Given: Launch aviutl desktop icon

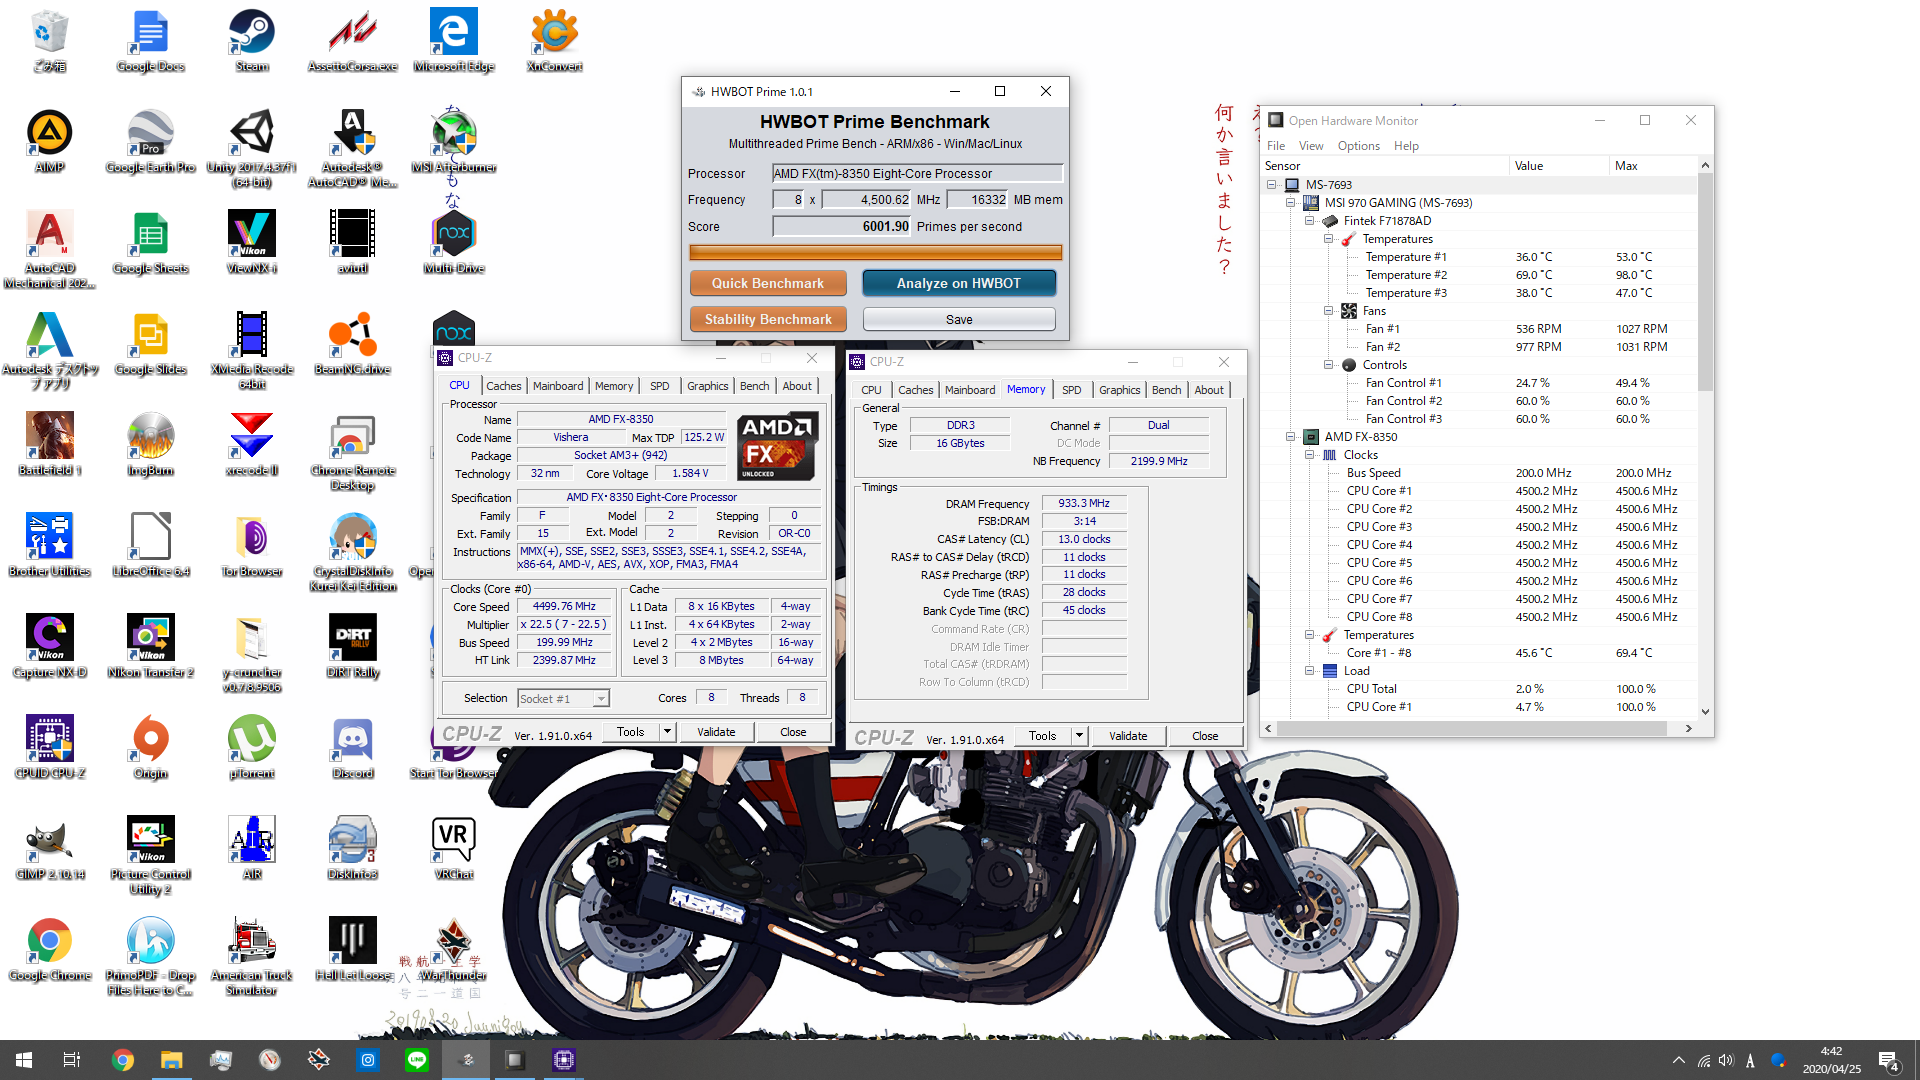Looking at the screenshot, I should pyautogui.click(x=353, y=242).
